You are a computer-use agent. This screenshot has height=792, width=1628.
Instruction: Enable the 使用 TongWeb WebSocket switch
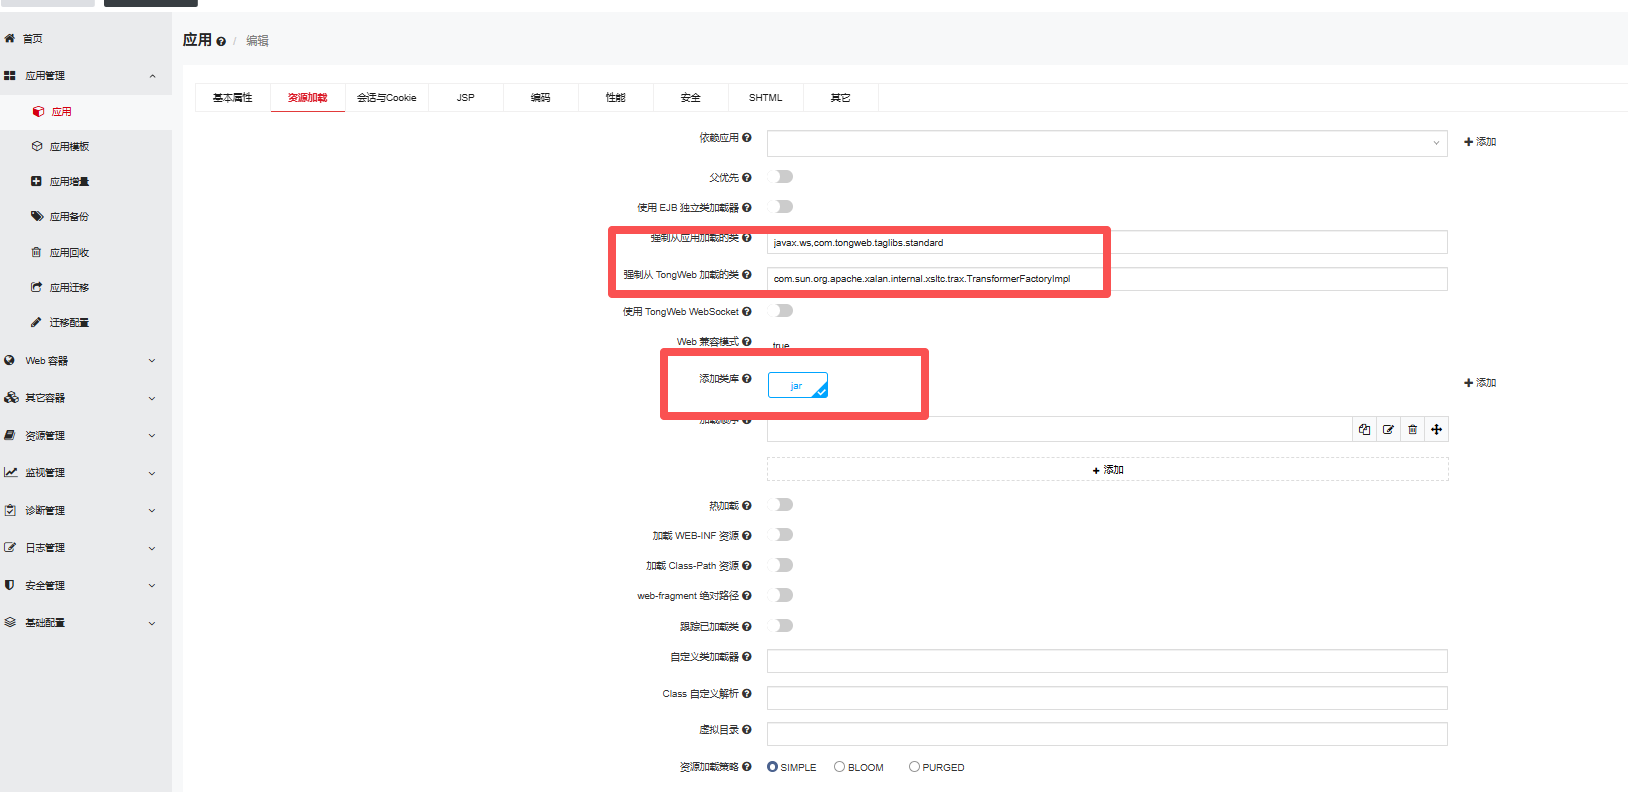click(781, 311)
